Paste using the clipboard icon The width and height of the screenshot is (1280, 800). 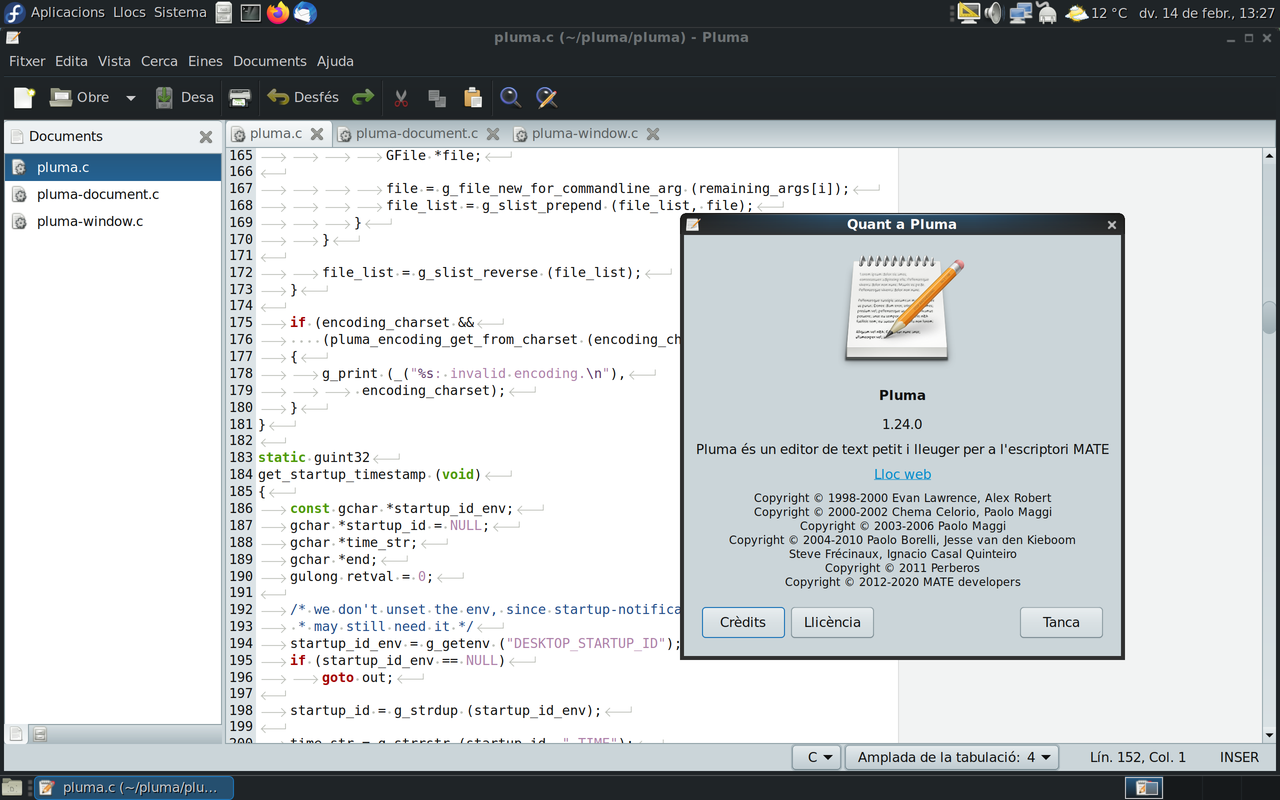point(473,97)
